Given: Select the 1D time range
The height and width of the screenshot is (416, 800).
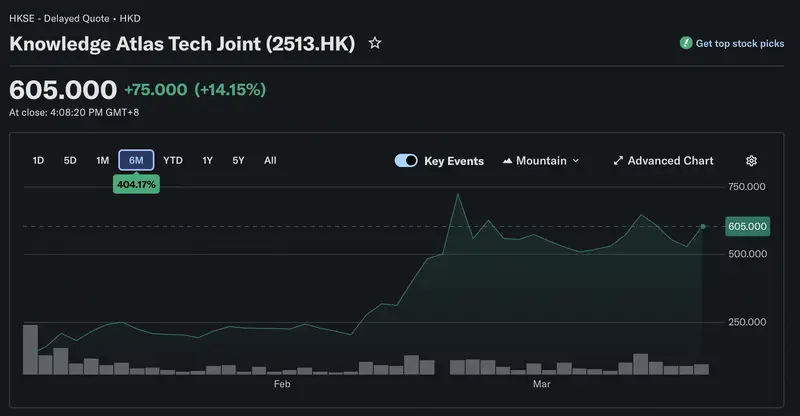Looking at the screenshot, I should pyautogui.click(x=38, y=160).
